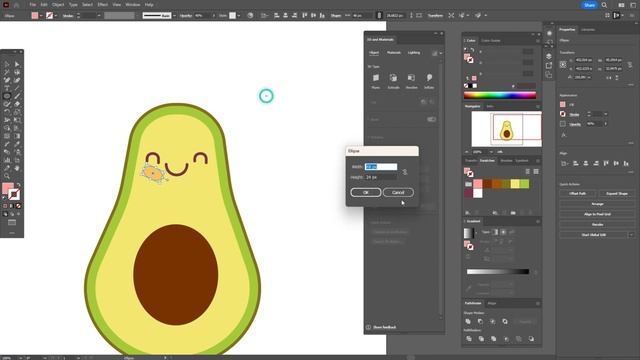The image size is (640, 360).
Task: Click horizontal align left in control bar
Action: click(x=276, y=16)
